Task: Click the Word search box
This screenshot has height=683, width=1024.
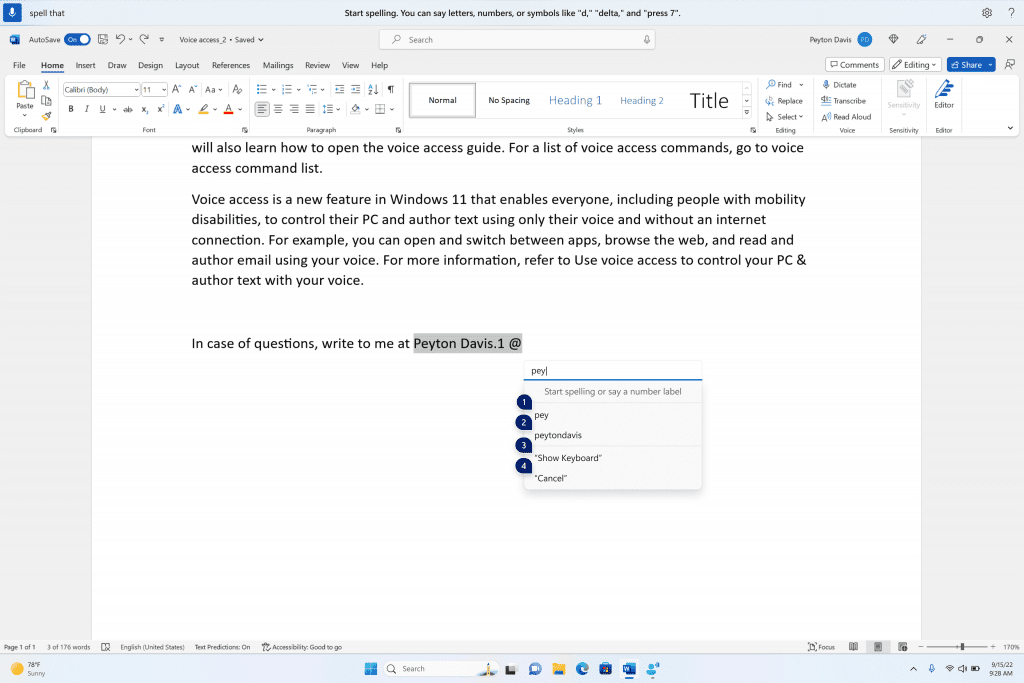Action: [516, 39]
